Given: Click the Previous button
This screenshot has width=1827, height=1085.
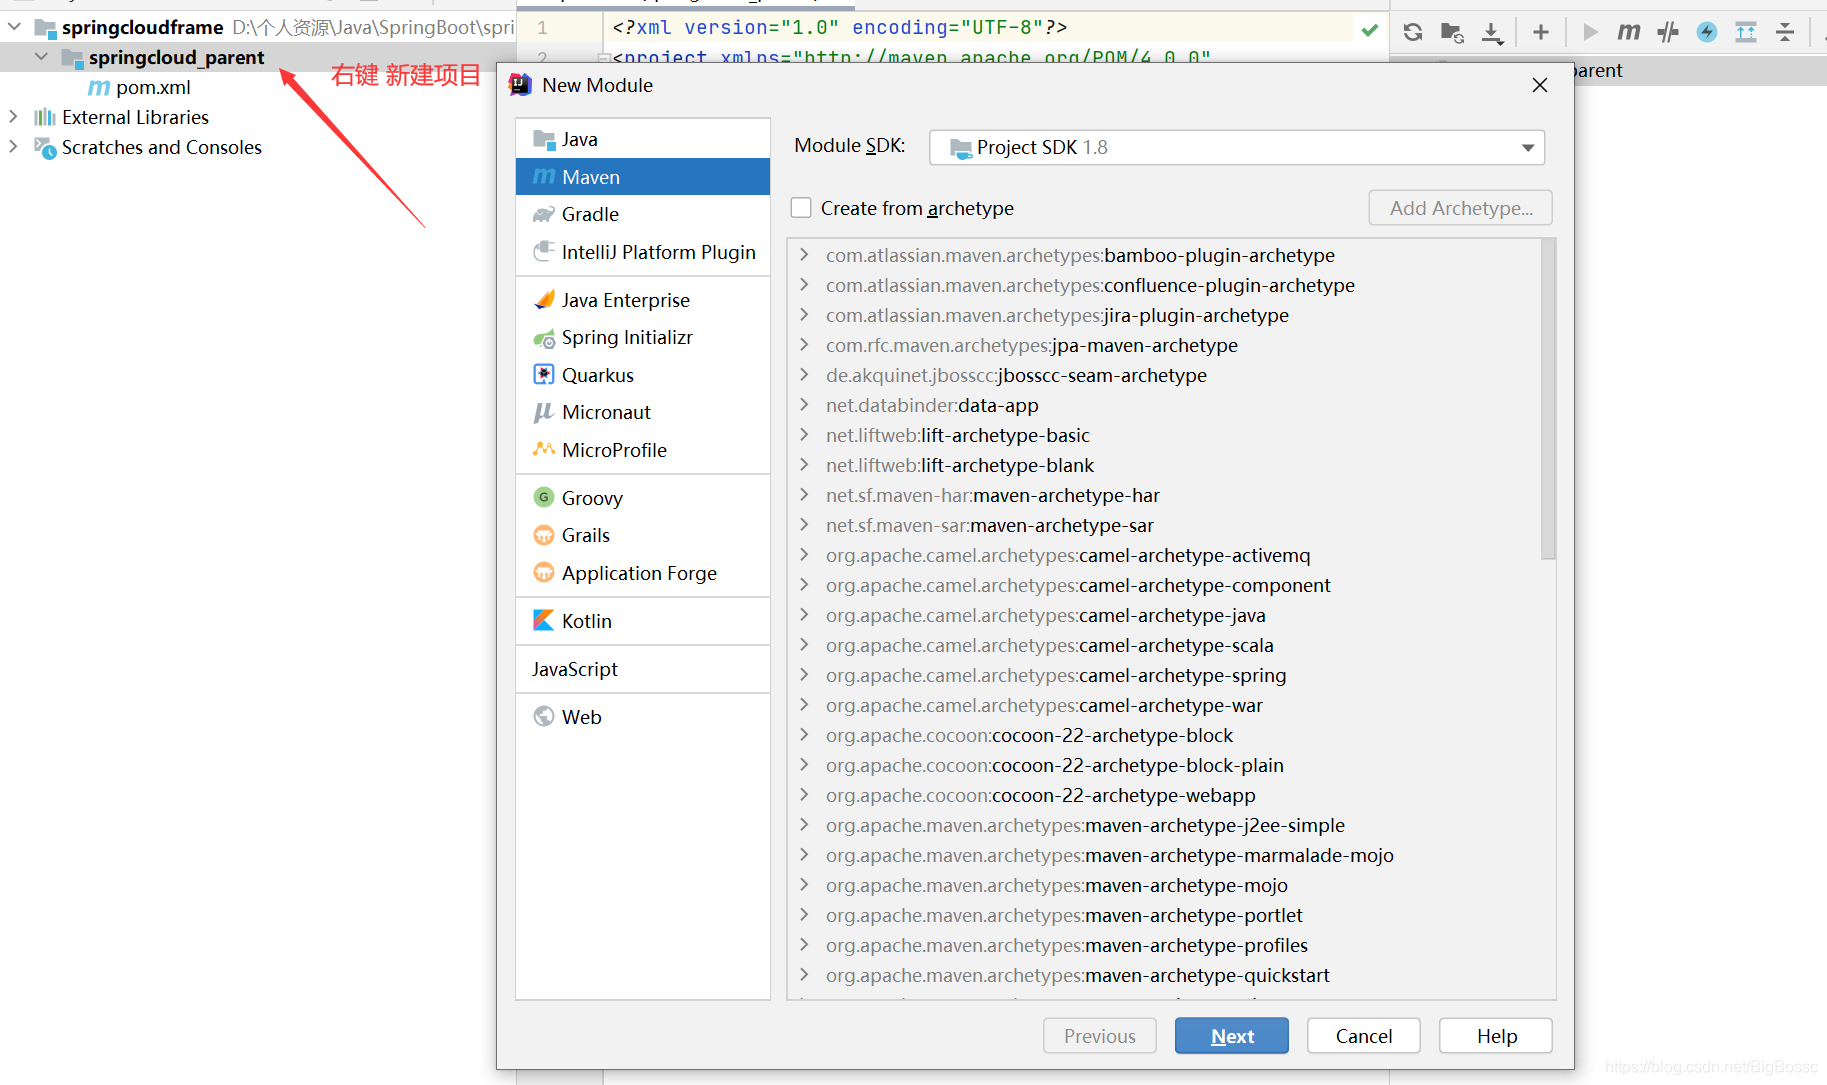Looking at the screenshot, I should tap(1100, 1036).
